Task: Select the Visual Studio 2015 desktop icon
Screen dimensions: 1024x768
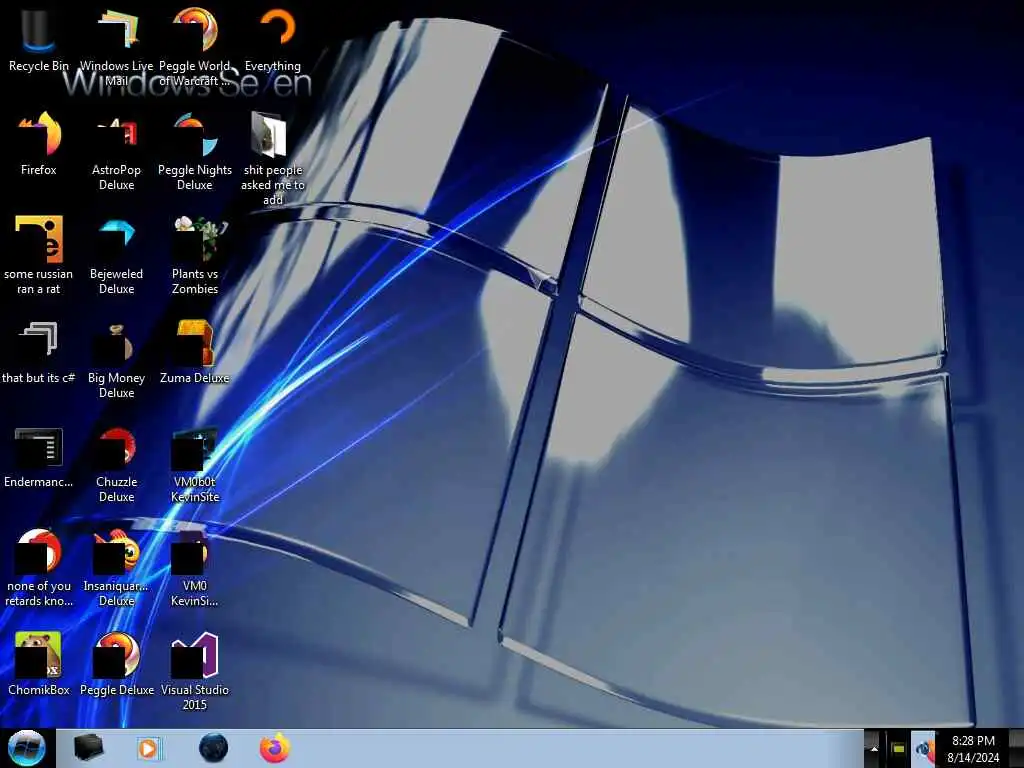Action: click(x=195, y=670)
